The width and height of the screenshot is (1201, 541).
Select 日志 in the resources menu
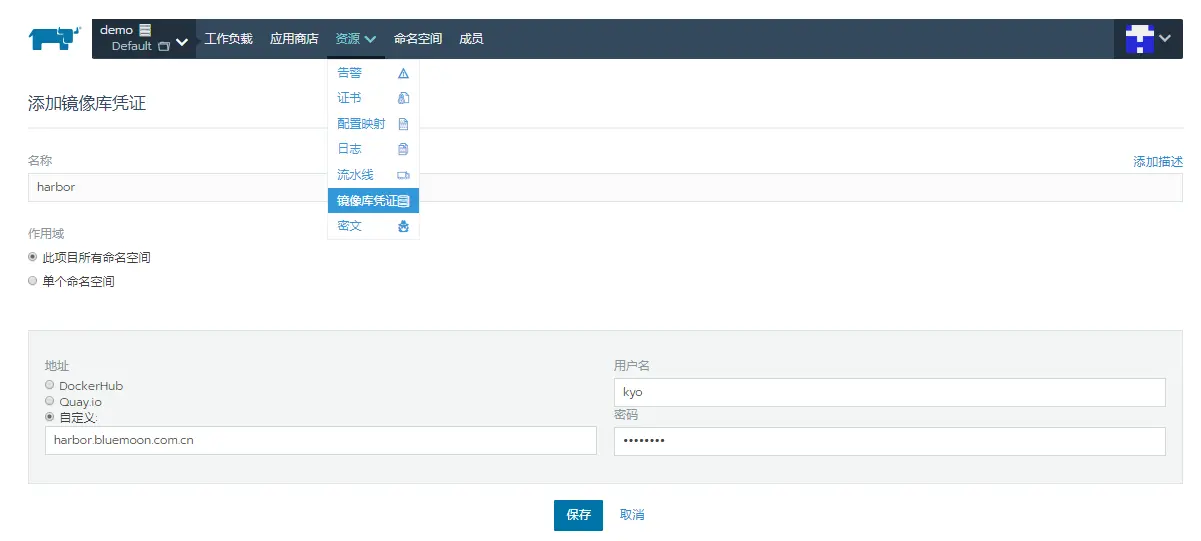click(x=349, y=149)
